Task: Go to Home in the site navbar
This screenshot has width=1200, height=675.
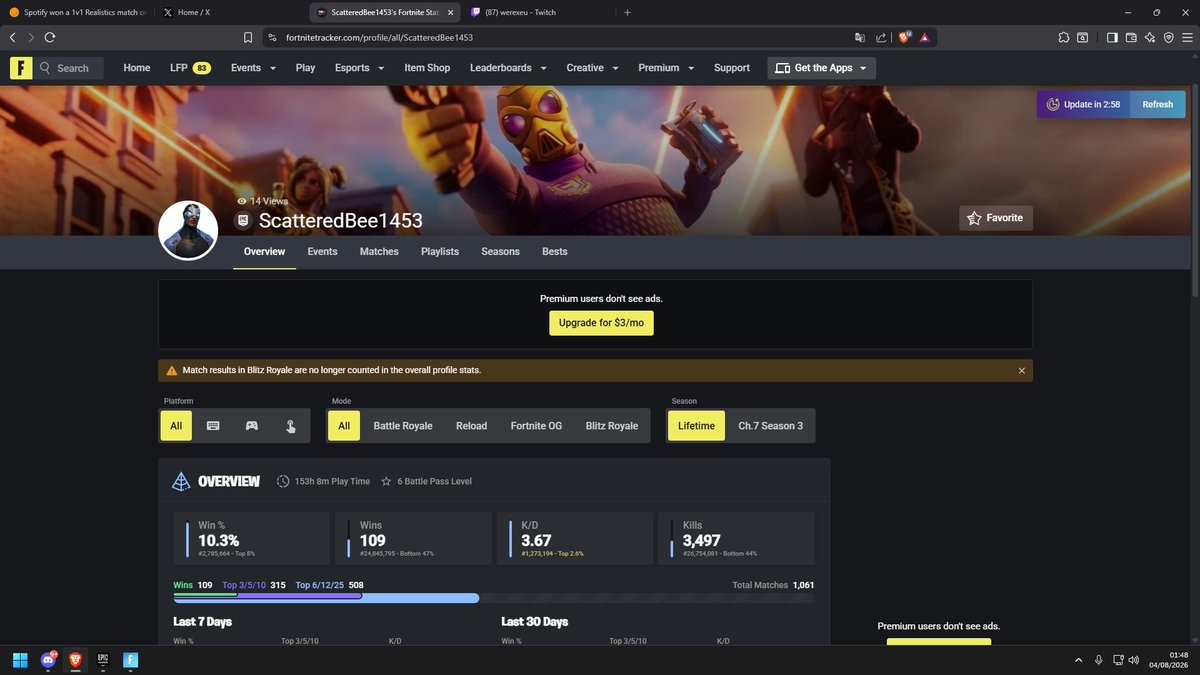Action: point(137,68)
